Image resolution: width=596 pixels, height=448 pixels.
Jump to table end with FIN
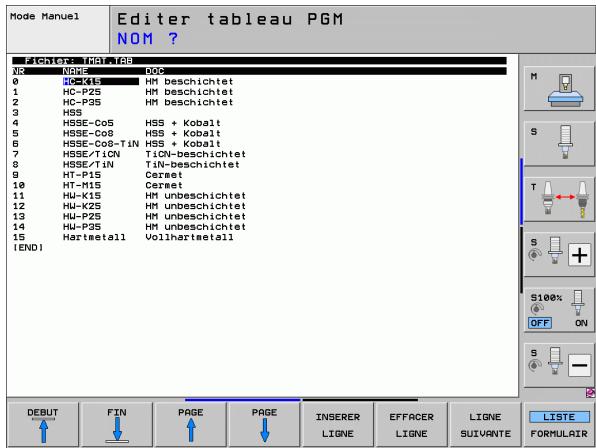click(x=117, y=425)
